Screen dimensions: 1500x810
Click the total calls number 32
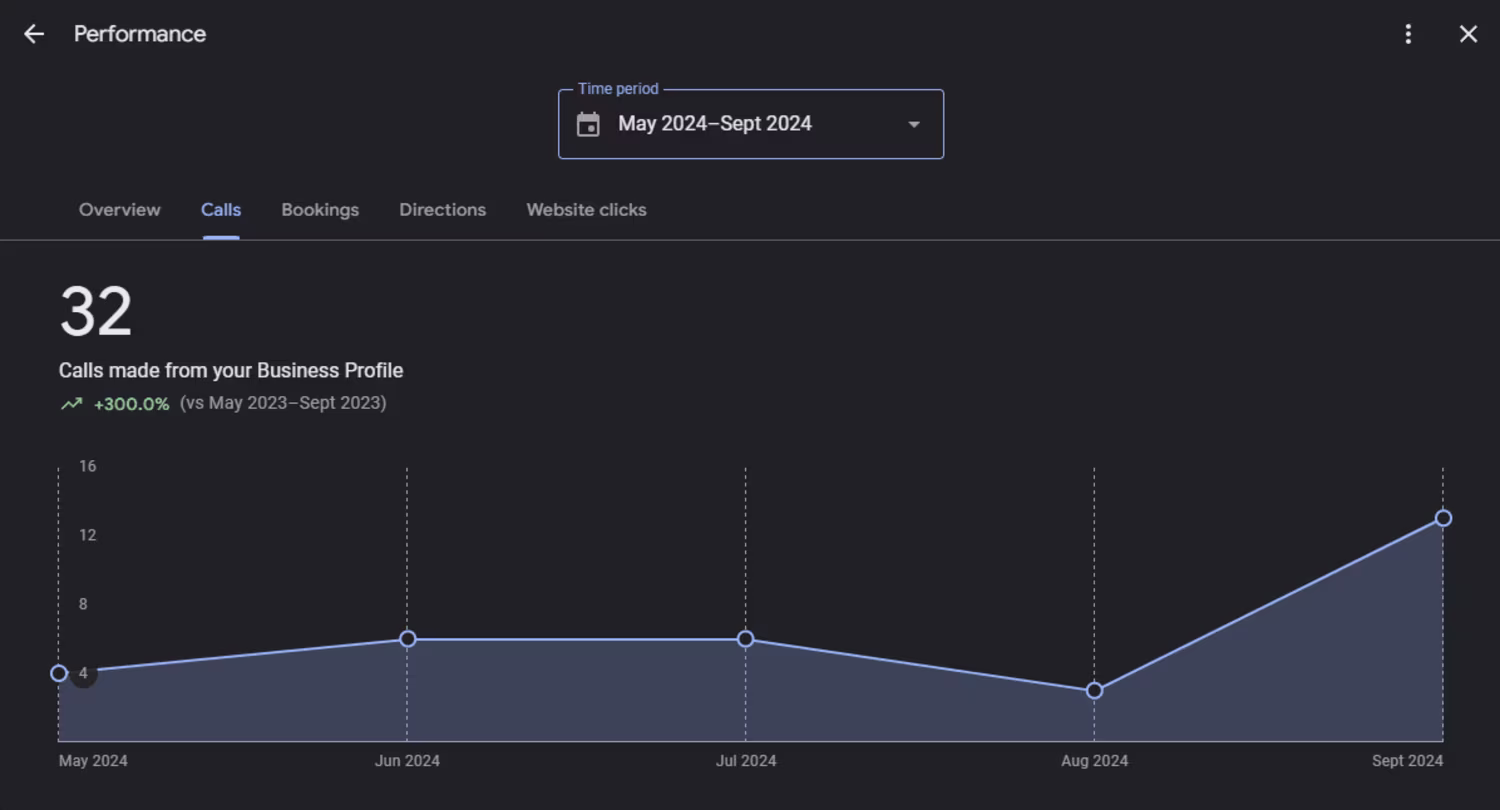96,312
